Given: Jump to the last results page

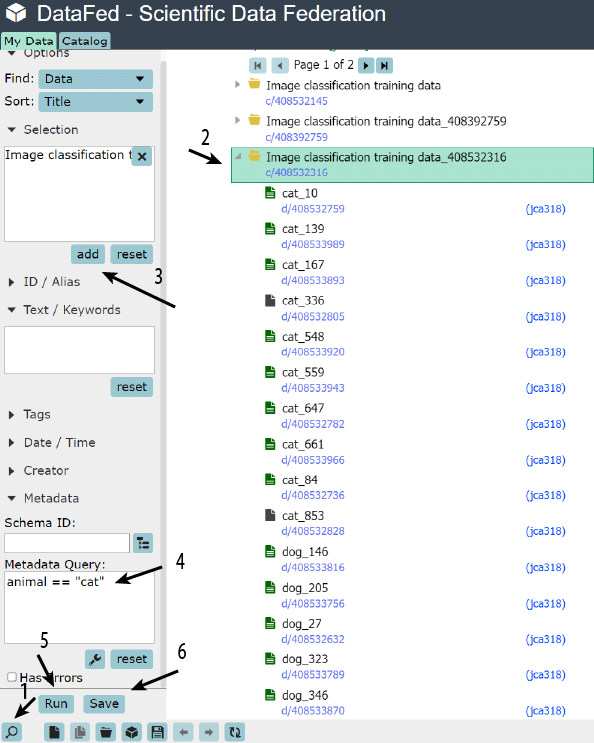Looking at the screenshot, I should click(x=385, y=65).
